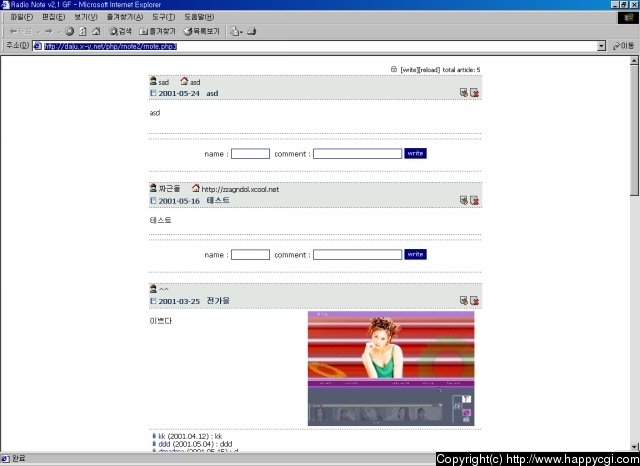Click the 이동 (Go) button
640x466 pixels.
623,46
